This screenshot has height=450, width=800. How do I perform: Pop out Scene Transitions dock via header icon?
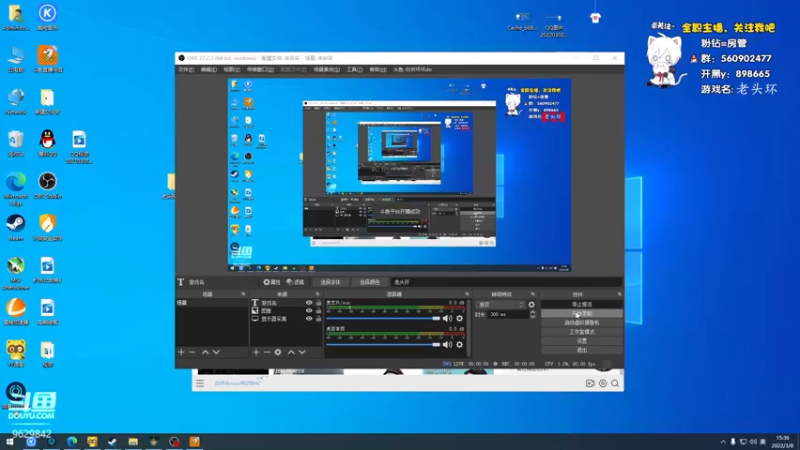point(533,294)
